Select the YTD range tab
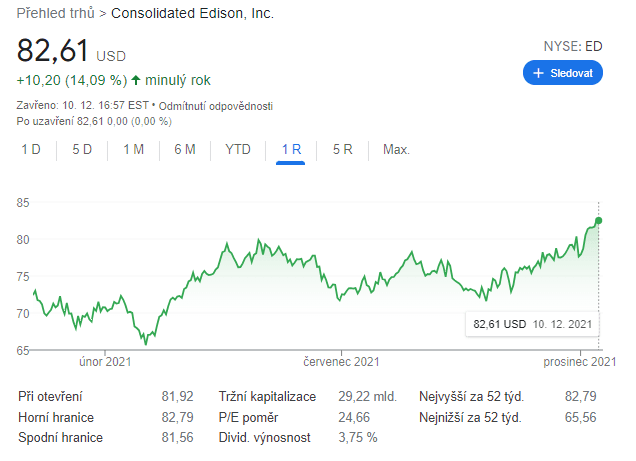Viewport: 636px width, 461px height. [238, 150]
